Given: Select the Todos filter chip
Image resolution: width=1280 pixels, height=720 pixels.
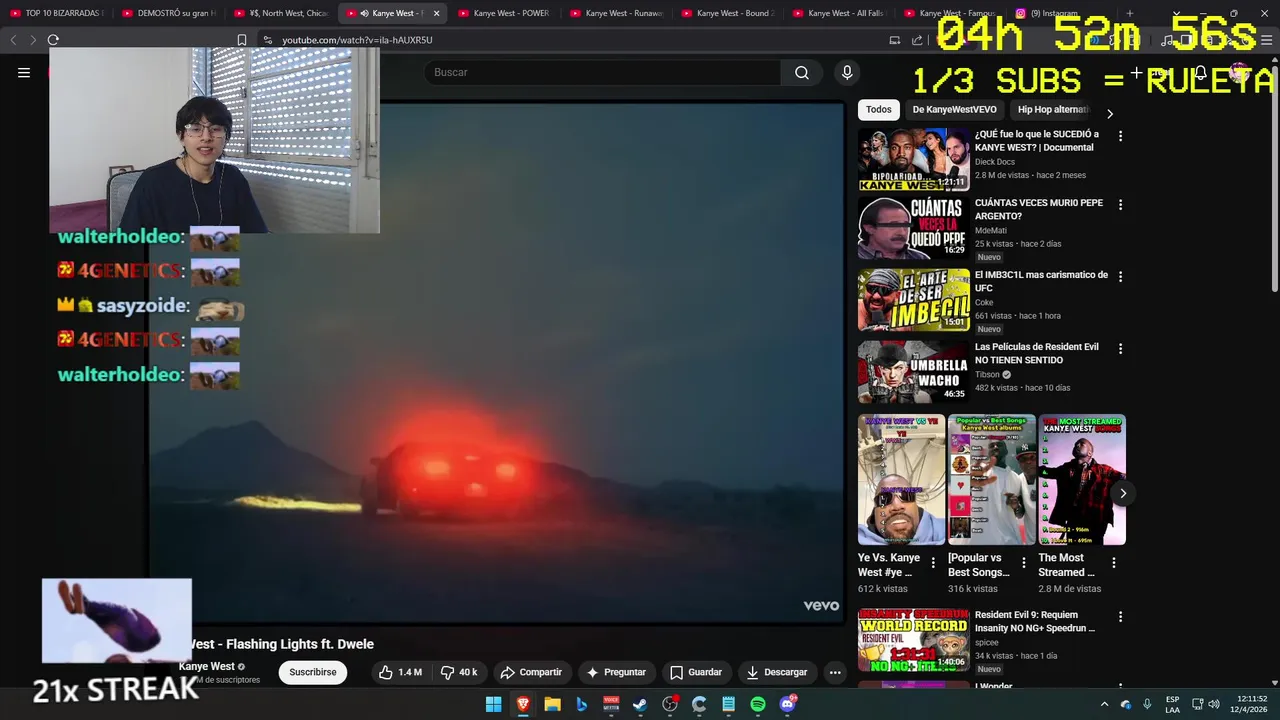Looking at the screenshot, I should pos(879,109).
